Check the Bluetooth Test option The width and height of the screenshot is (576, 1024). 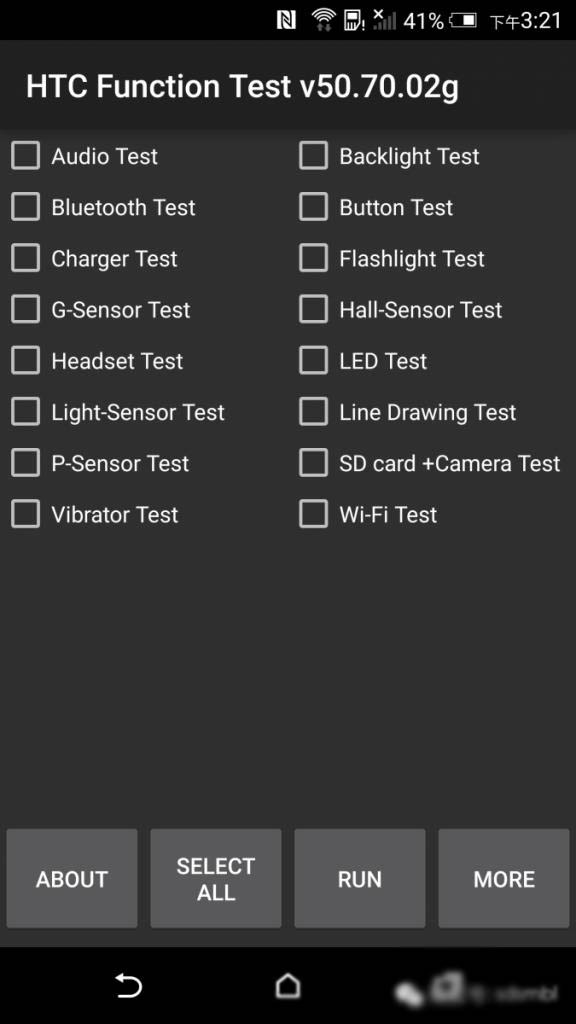[x=25, y=207]
